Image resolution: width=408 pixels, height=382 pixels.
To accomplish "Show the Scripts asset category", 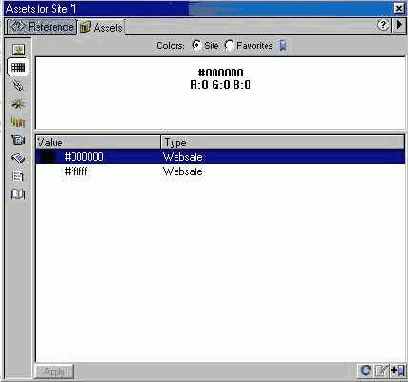I will (18, 158).
